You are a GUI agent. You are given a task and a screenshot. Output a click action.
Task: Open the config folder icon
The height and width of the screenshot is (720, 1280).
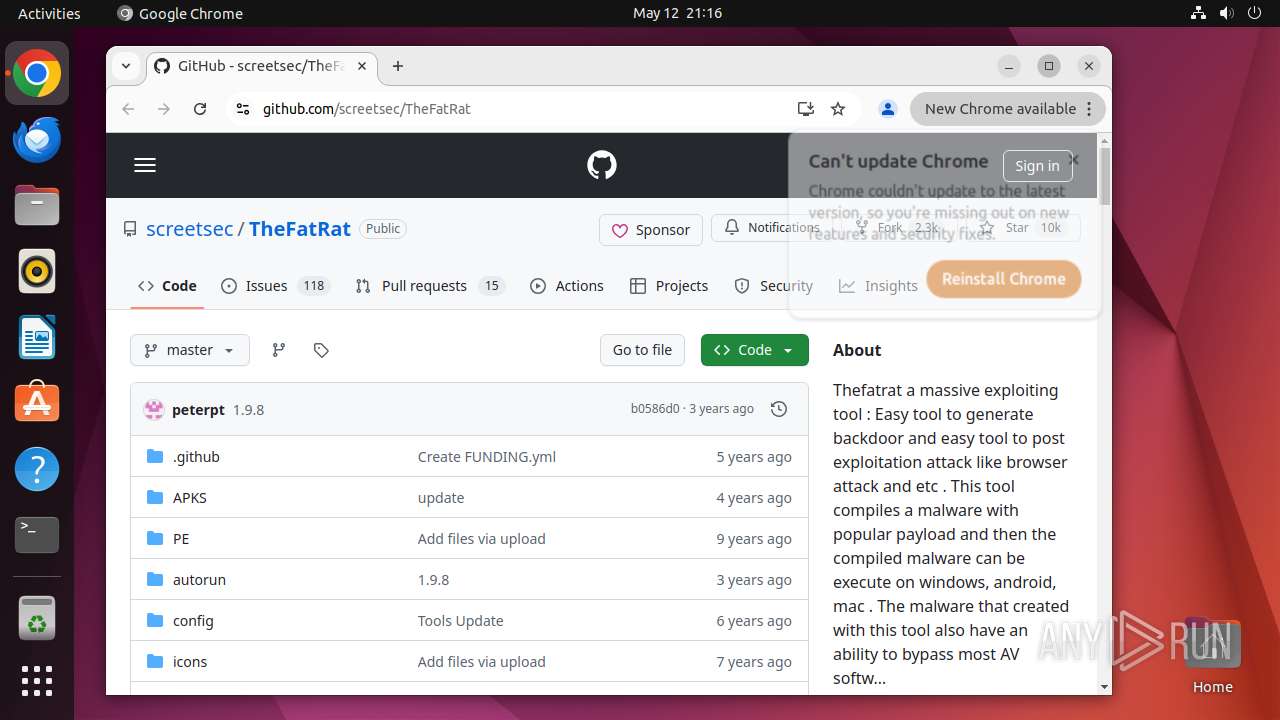pos(155,621)
